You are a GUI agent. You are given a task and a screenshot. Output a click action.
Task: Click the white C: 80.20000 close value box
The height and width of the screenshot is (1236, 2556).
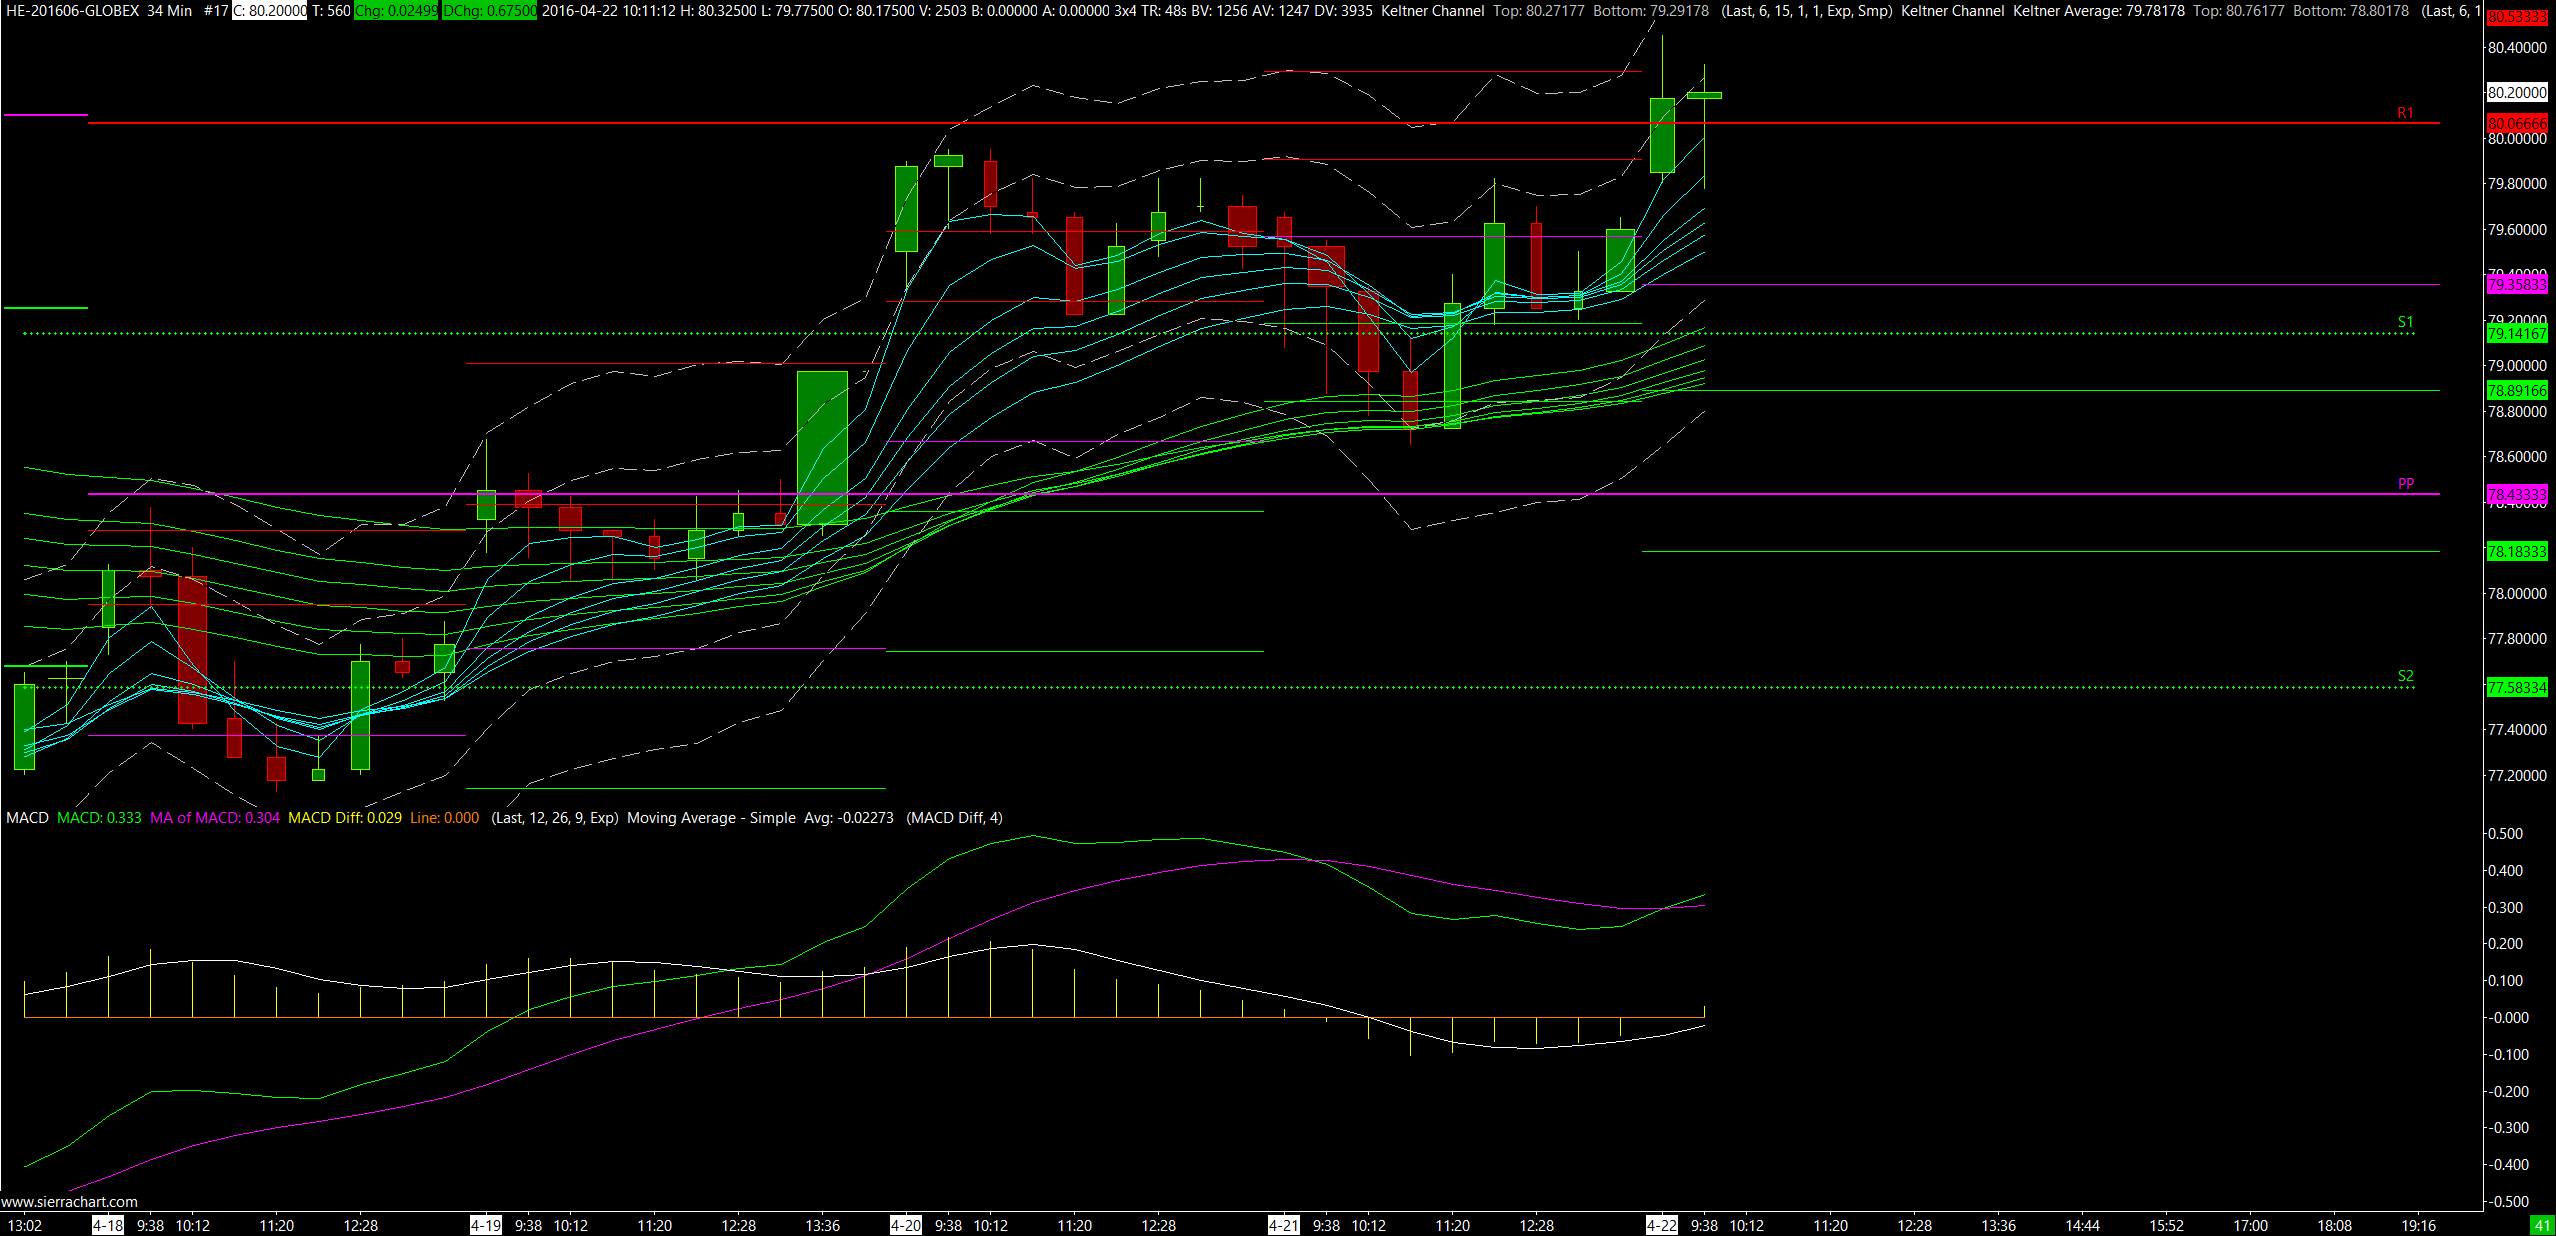(x=270, y=11)
